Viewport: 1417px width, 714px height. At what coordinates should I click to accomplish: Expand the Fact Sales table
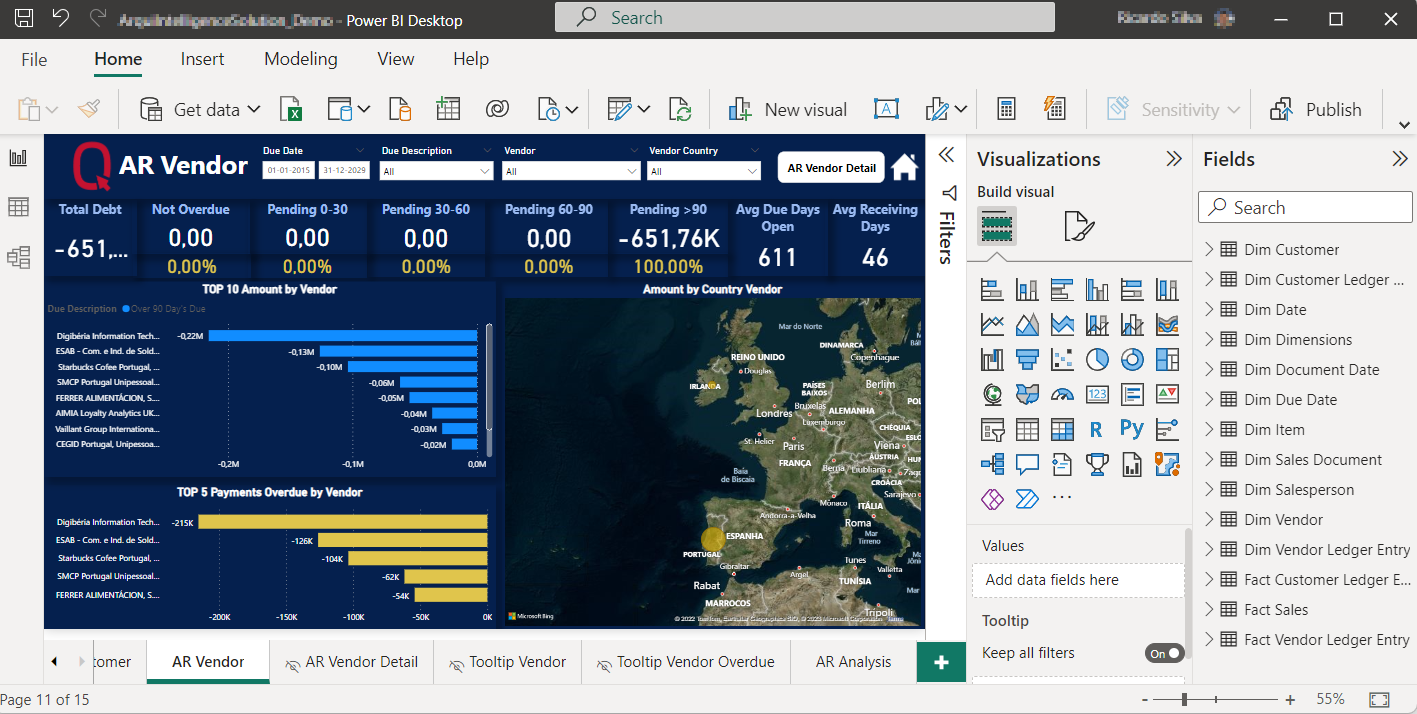(1209, 609)
